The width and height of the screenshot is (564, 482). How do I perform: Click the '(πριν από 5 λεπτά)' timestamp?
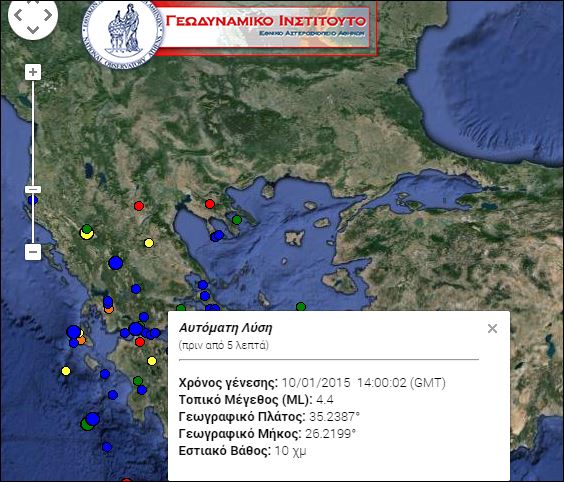click(x=223, y=345)
